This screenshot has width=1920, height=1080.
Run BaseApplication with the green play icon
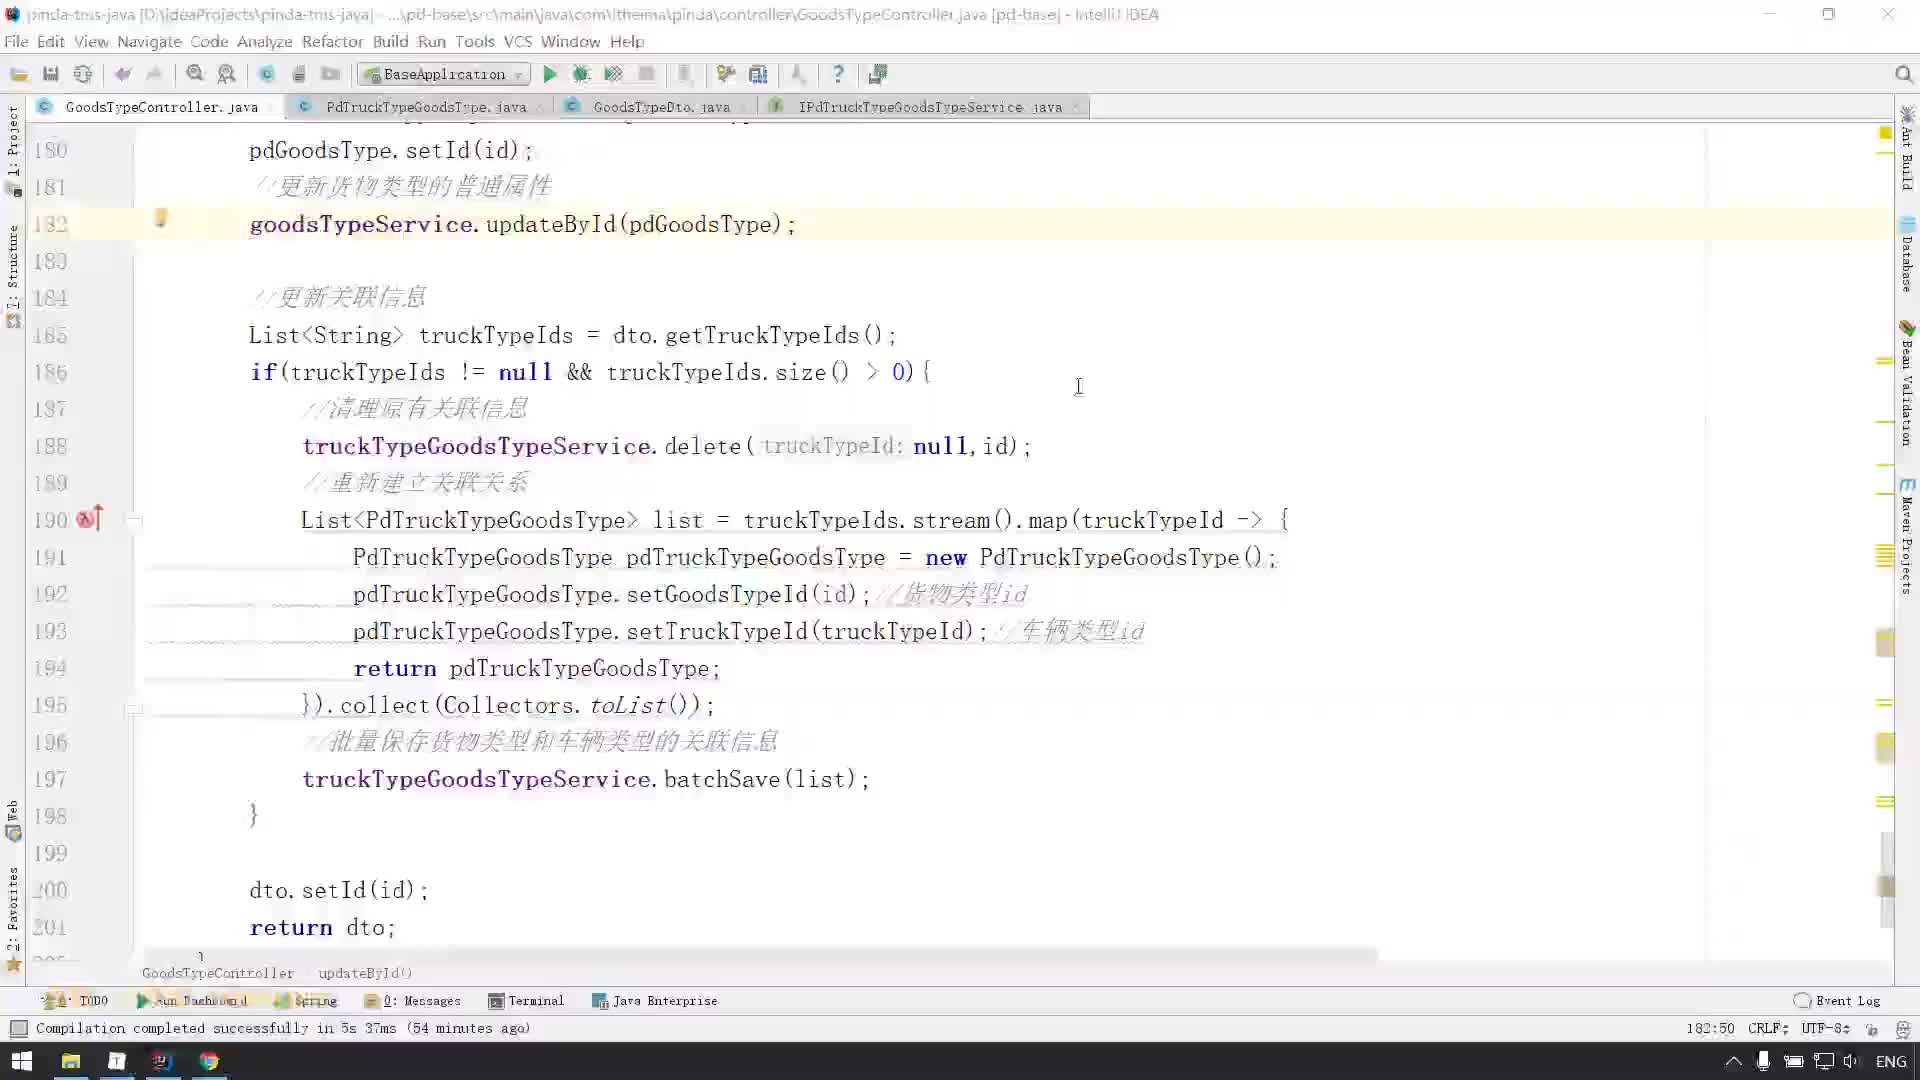tap(550, 74)
